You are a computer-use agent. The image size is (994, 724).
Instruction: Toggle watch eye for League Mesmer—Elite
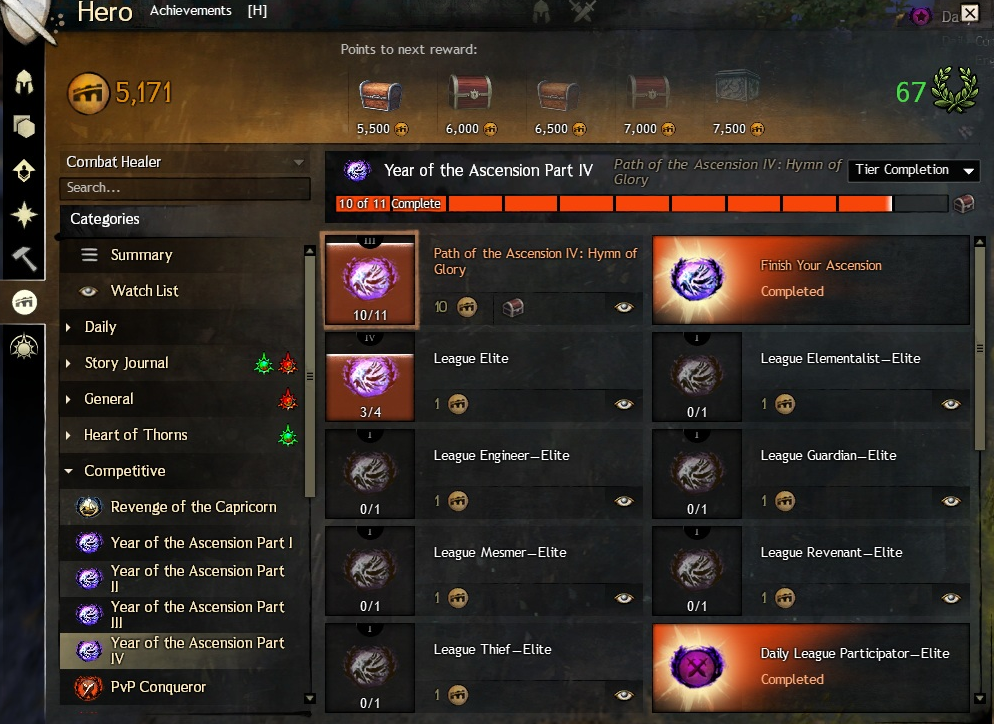pos(624,598)
